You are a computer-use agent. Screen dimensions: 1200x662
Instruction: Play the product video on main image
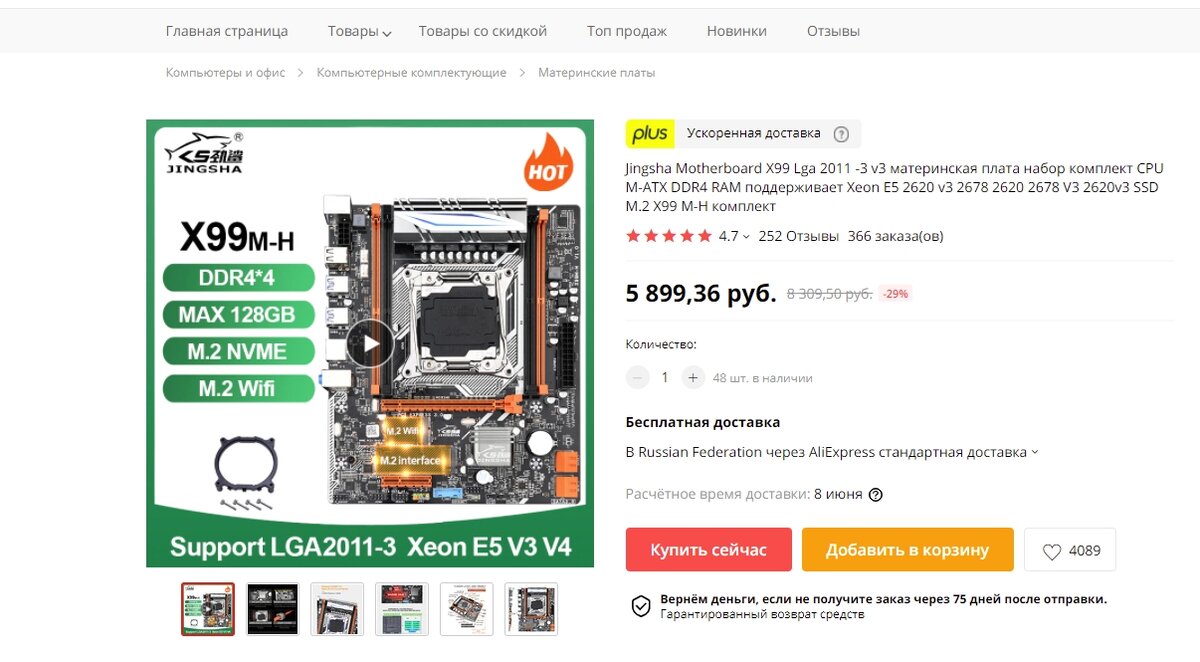pyautogui.click(x=370, y=344)
